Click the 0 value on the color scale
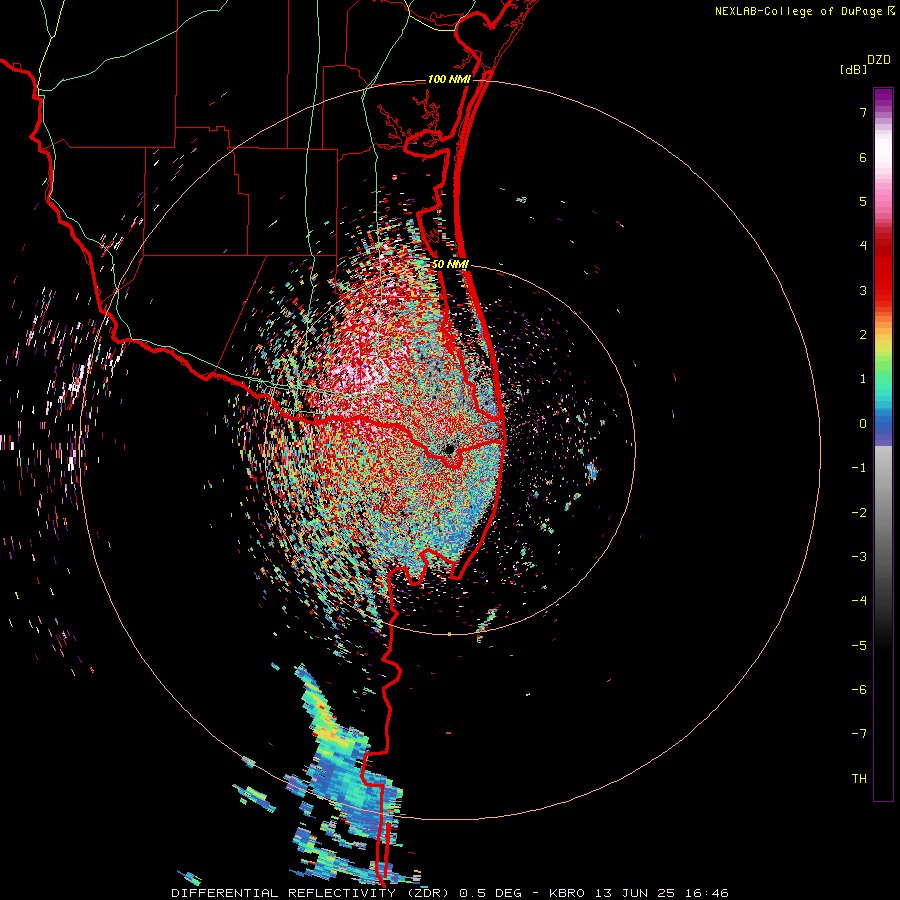This screenshot has width=900, height=900. pos(863,424)
